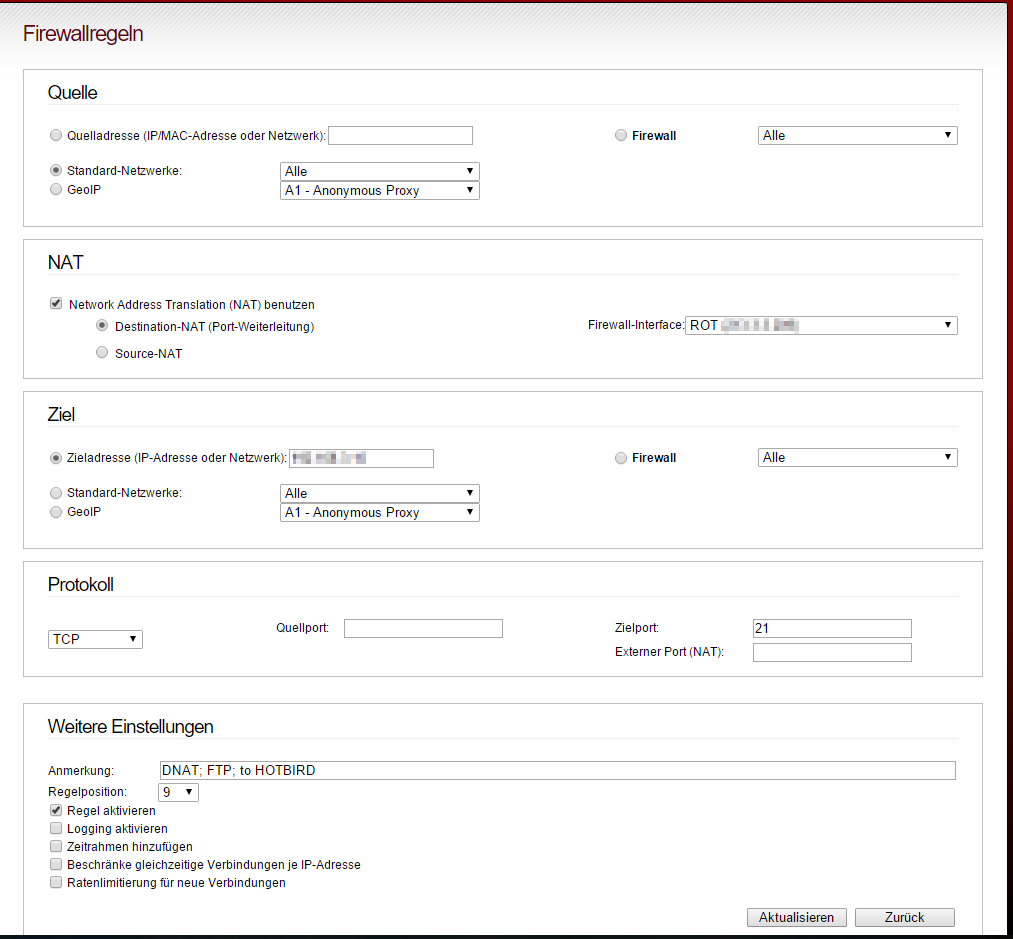Click the Zieladresse input field
1013x939 pixels.
(x=361, y=458)
